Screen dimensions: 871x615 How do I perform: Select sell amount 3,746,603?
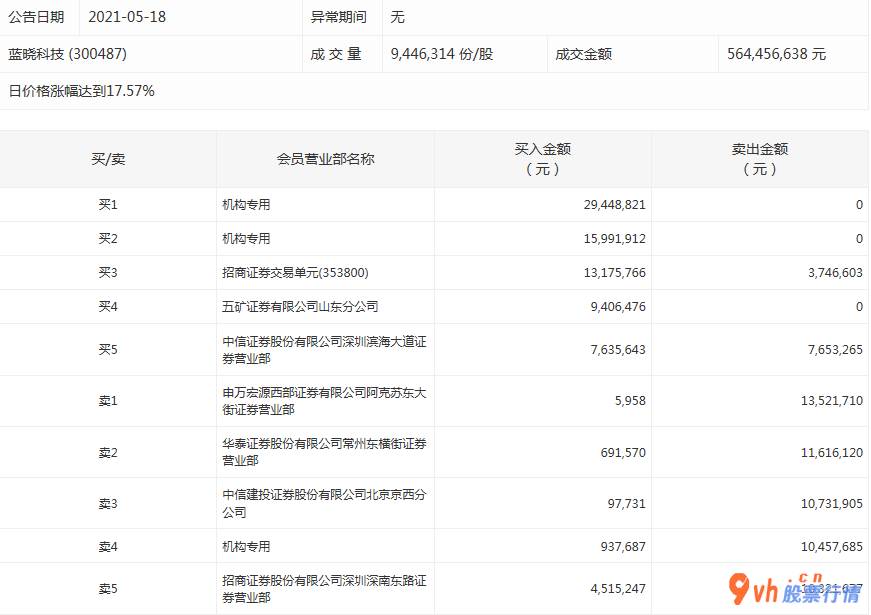click(835, 273)
